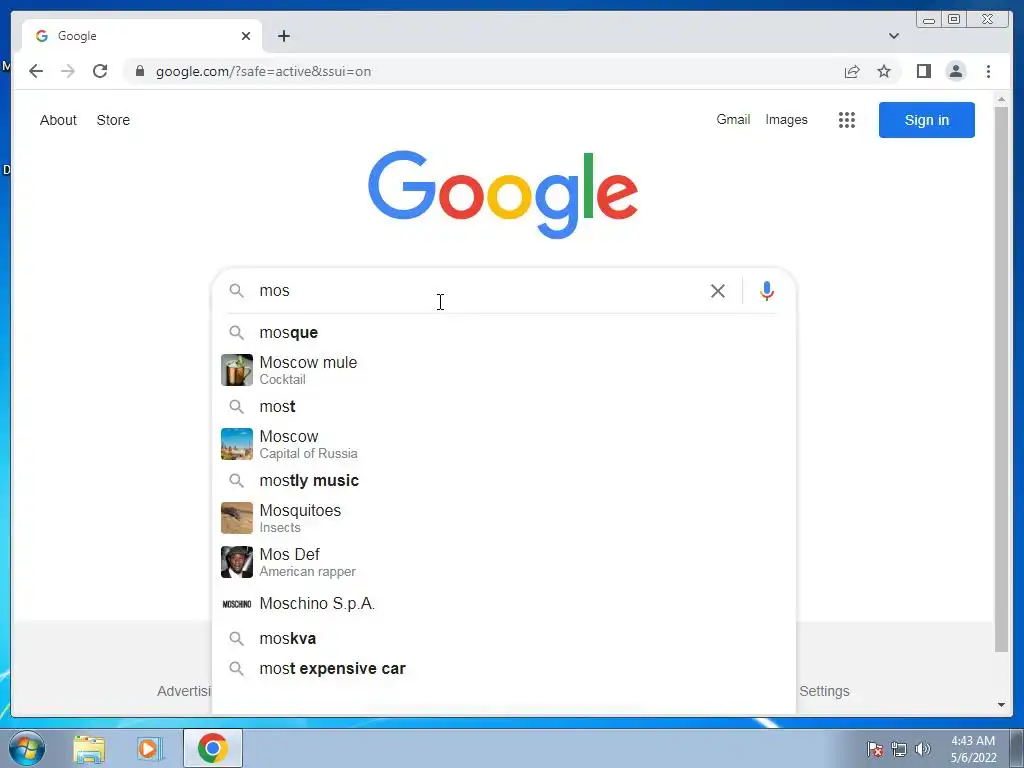This screenshot has width=1024, height=768.
Task: Click the Moscow mule cocktail thumbnail
Action: click(x=236, y=370)
